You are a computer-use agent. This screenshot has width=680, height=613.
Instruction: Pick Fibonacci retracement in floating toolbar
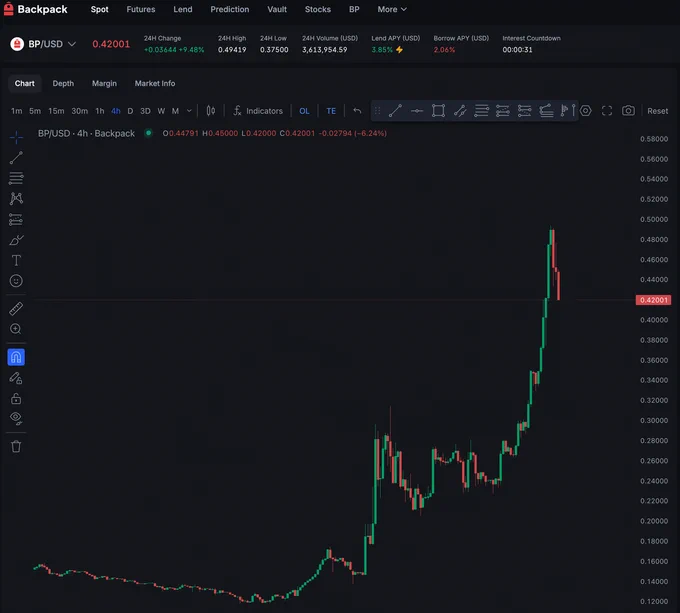click(x=481, y=111)
